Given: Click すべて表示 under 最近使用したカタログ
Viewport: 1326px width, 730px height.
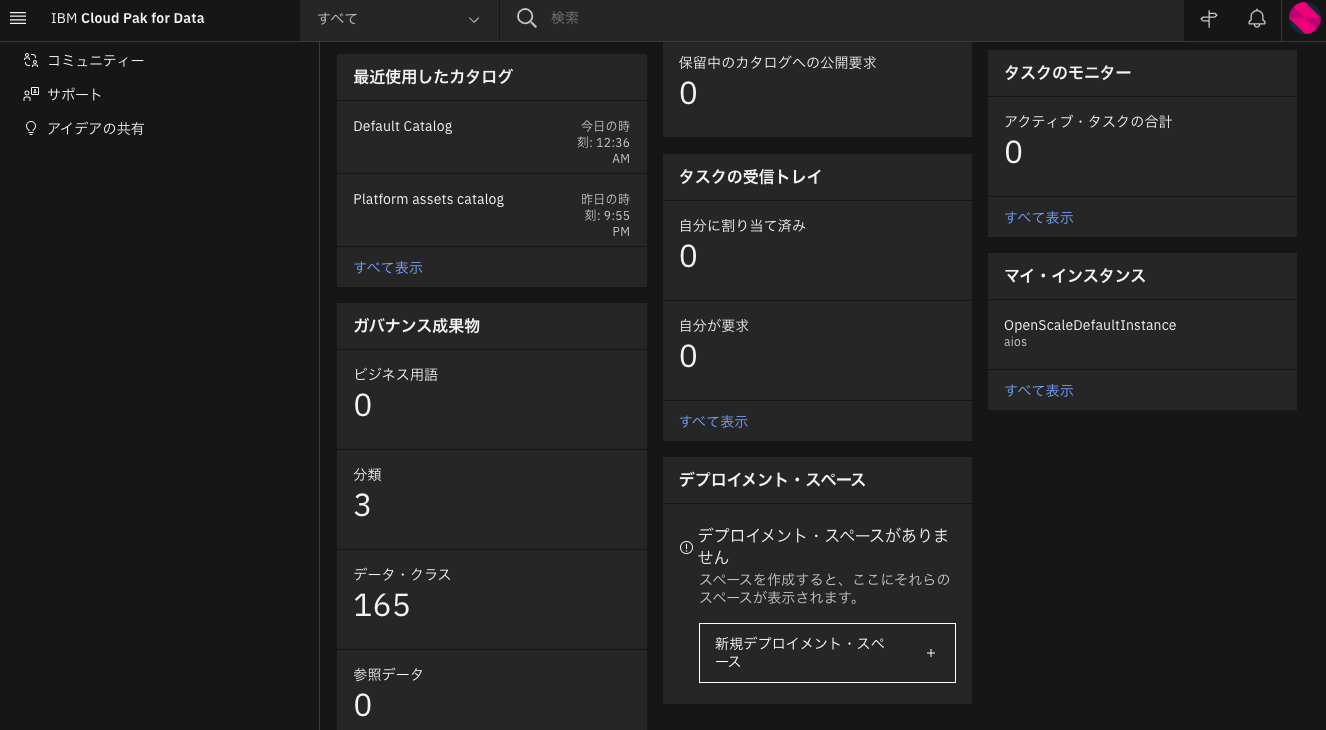Looking at the screenshot, I should [388, 268].
